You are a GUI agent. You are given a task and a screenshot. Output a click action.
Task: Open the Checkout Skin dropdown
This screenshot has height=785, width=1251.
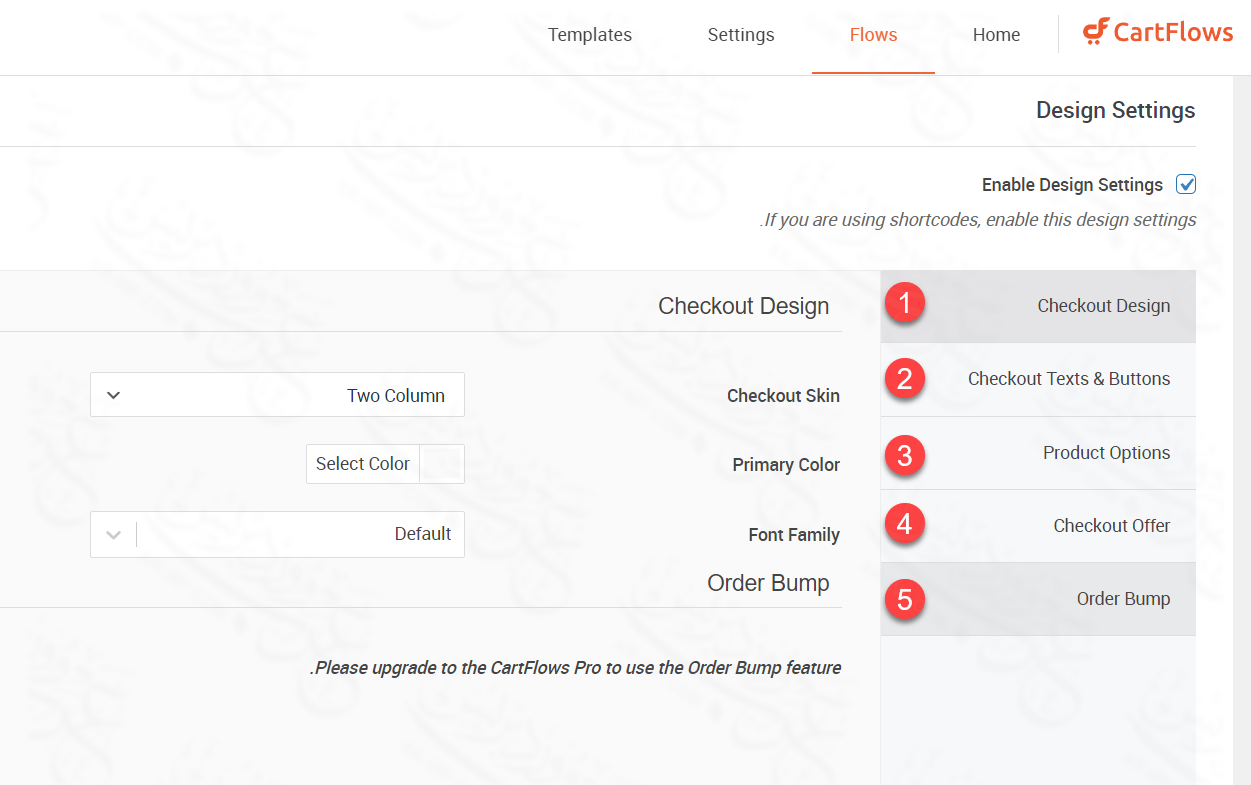[277, 395]
